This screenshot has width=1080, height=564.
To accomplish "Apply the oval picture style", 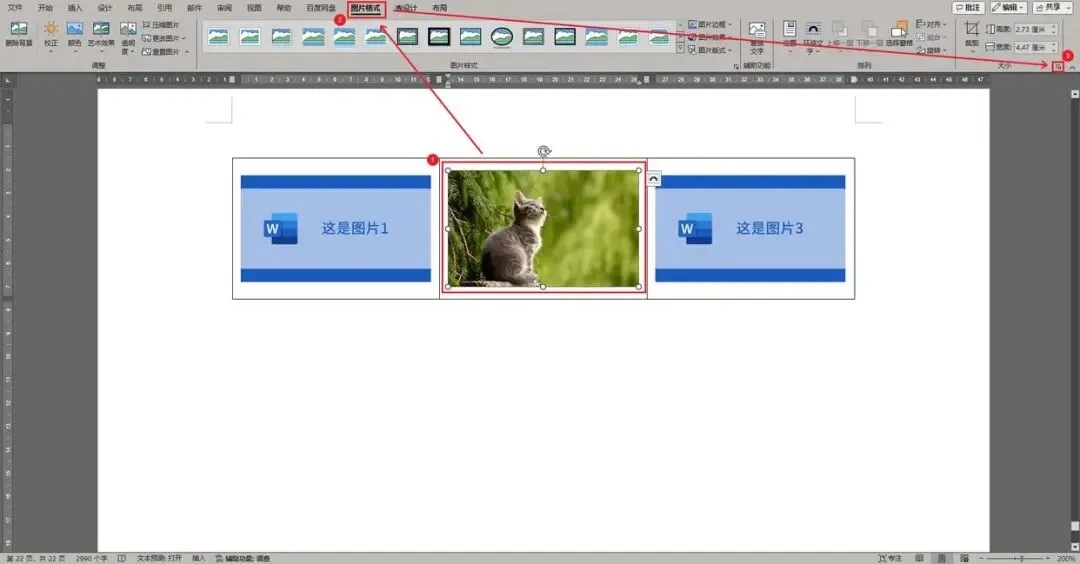I will [x=501, y=36].
